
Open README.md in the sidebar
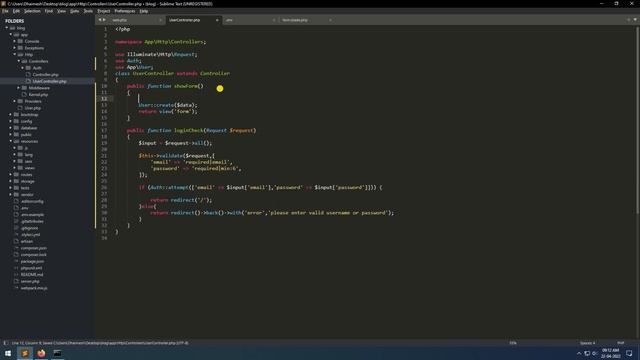tap(32, 275)
